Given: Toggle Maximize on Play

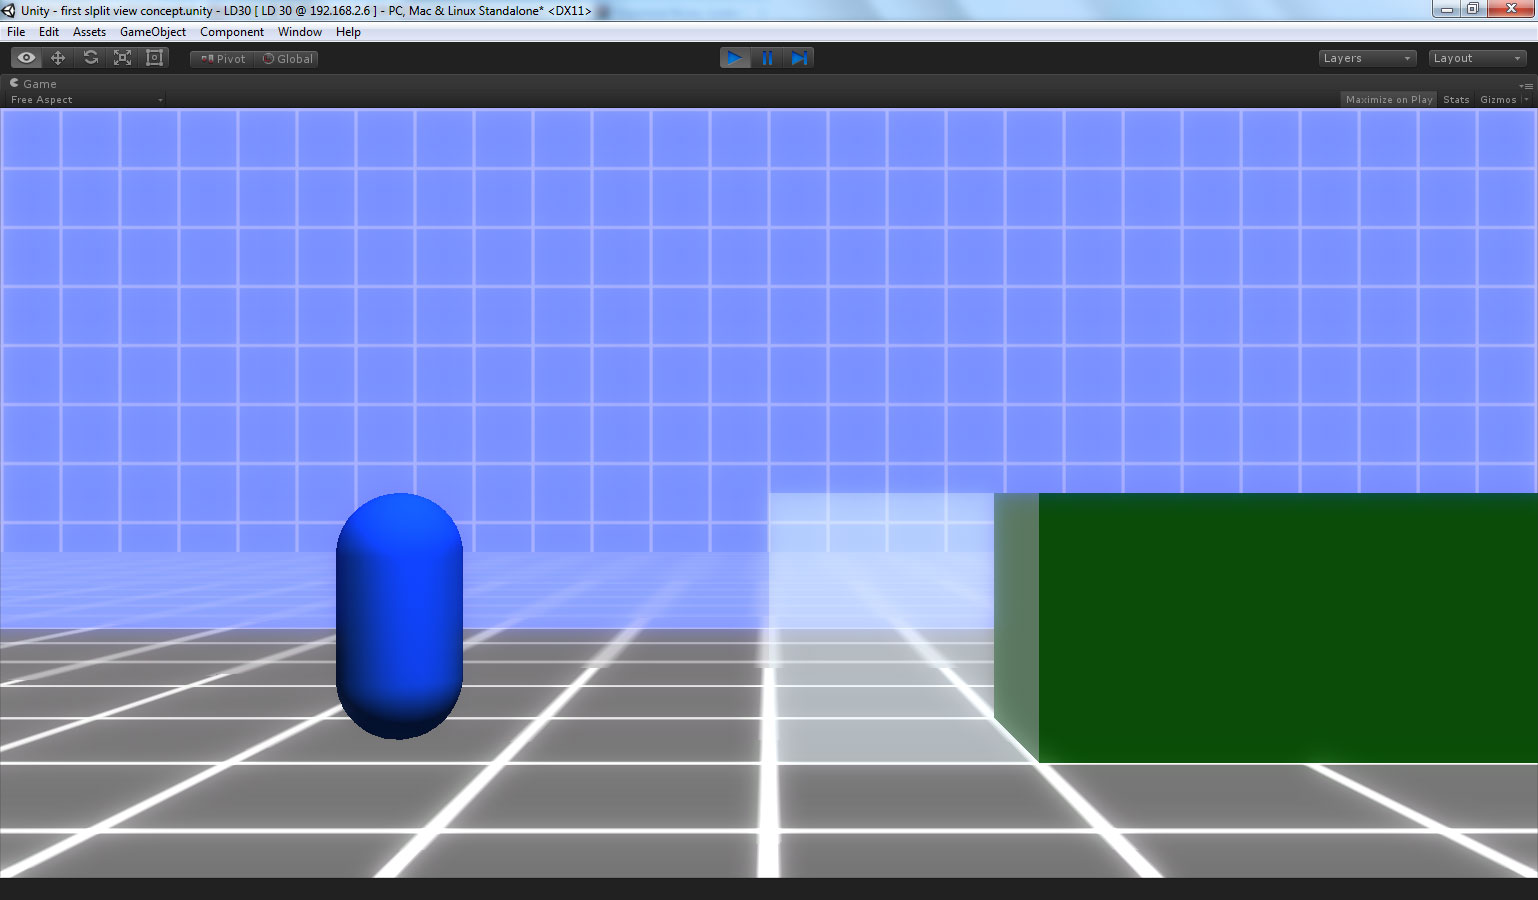Looking at the screenshot, I should pos(1389,99).
